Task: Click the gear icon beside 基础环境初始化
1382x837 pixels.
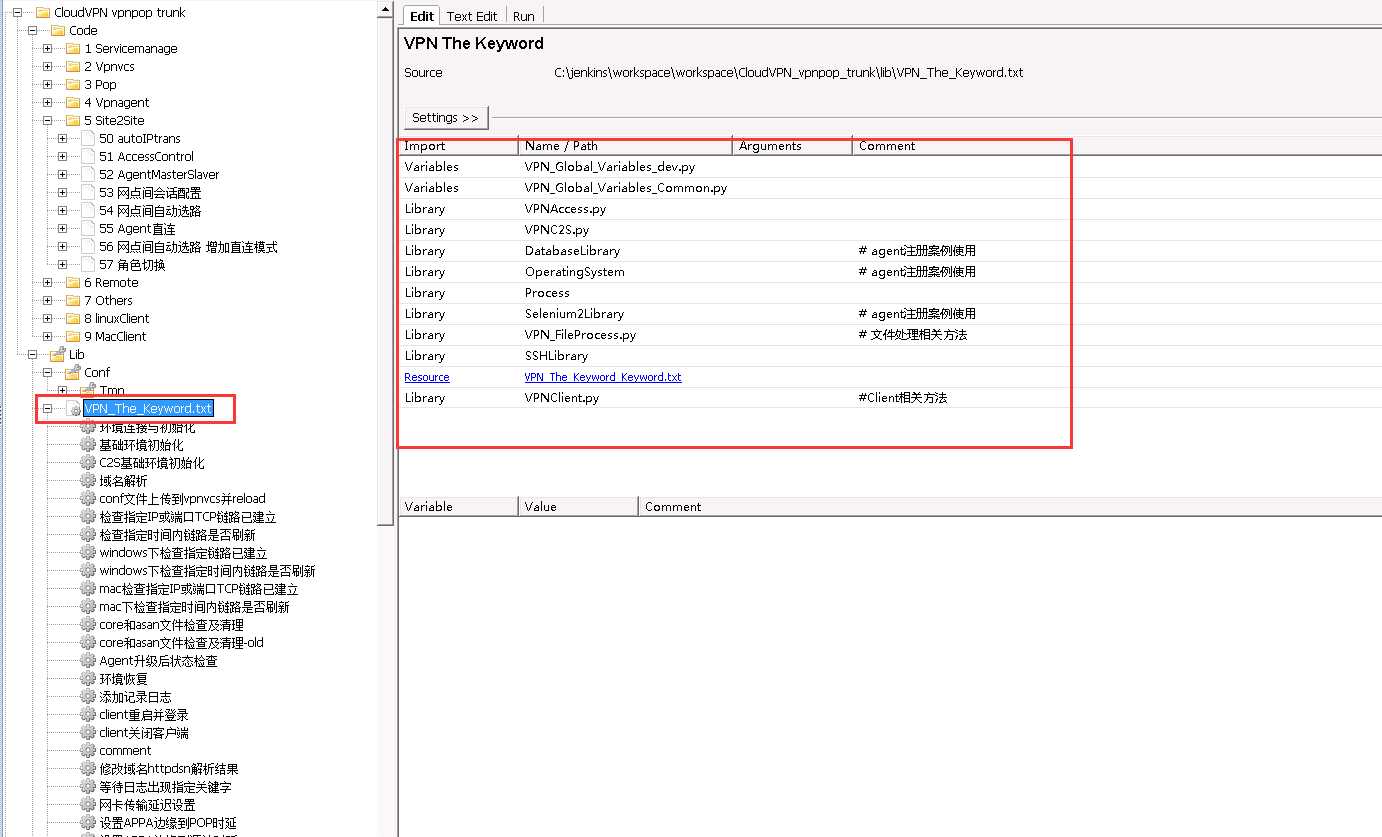Action: pos(88,445)
